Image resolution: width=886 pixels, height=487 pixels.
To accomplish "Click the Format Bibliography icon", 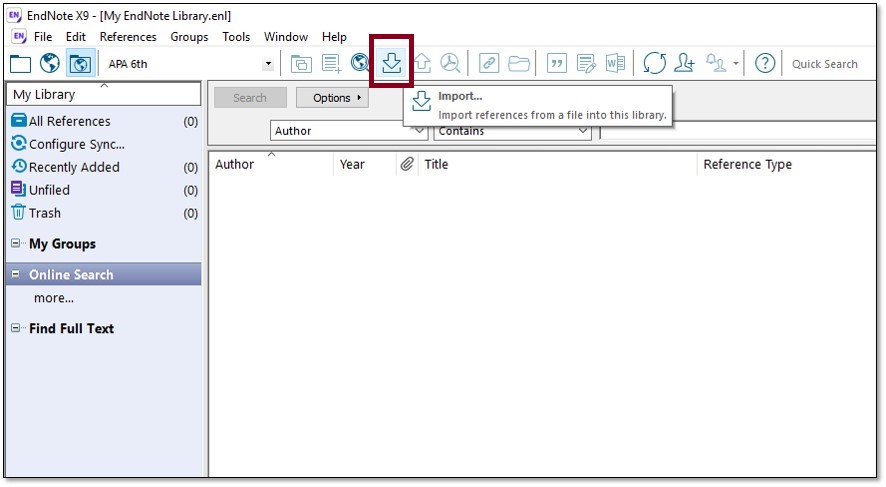I will pyautogui.click(x=586, y=63).
